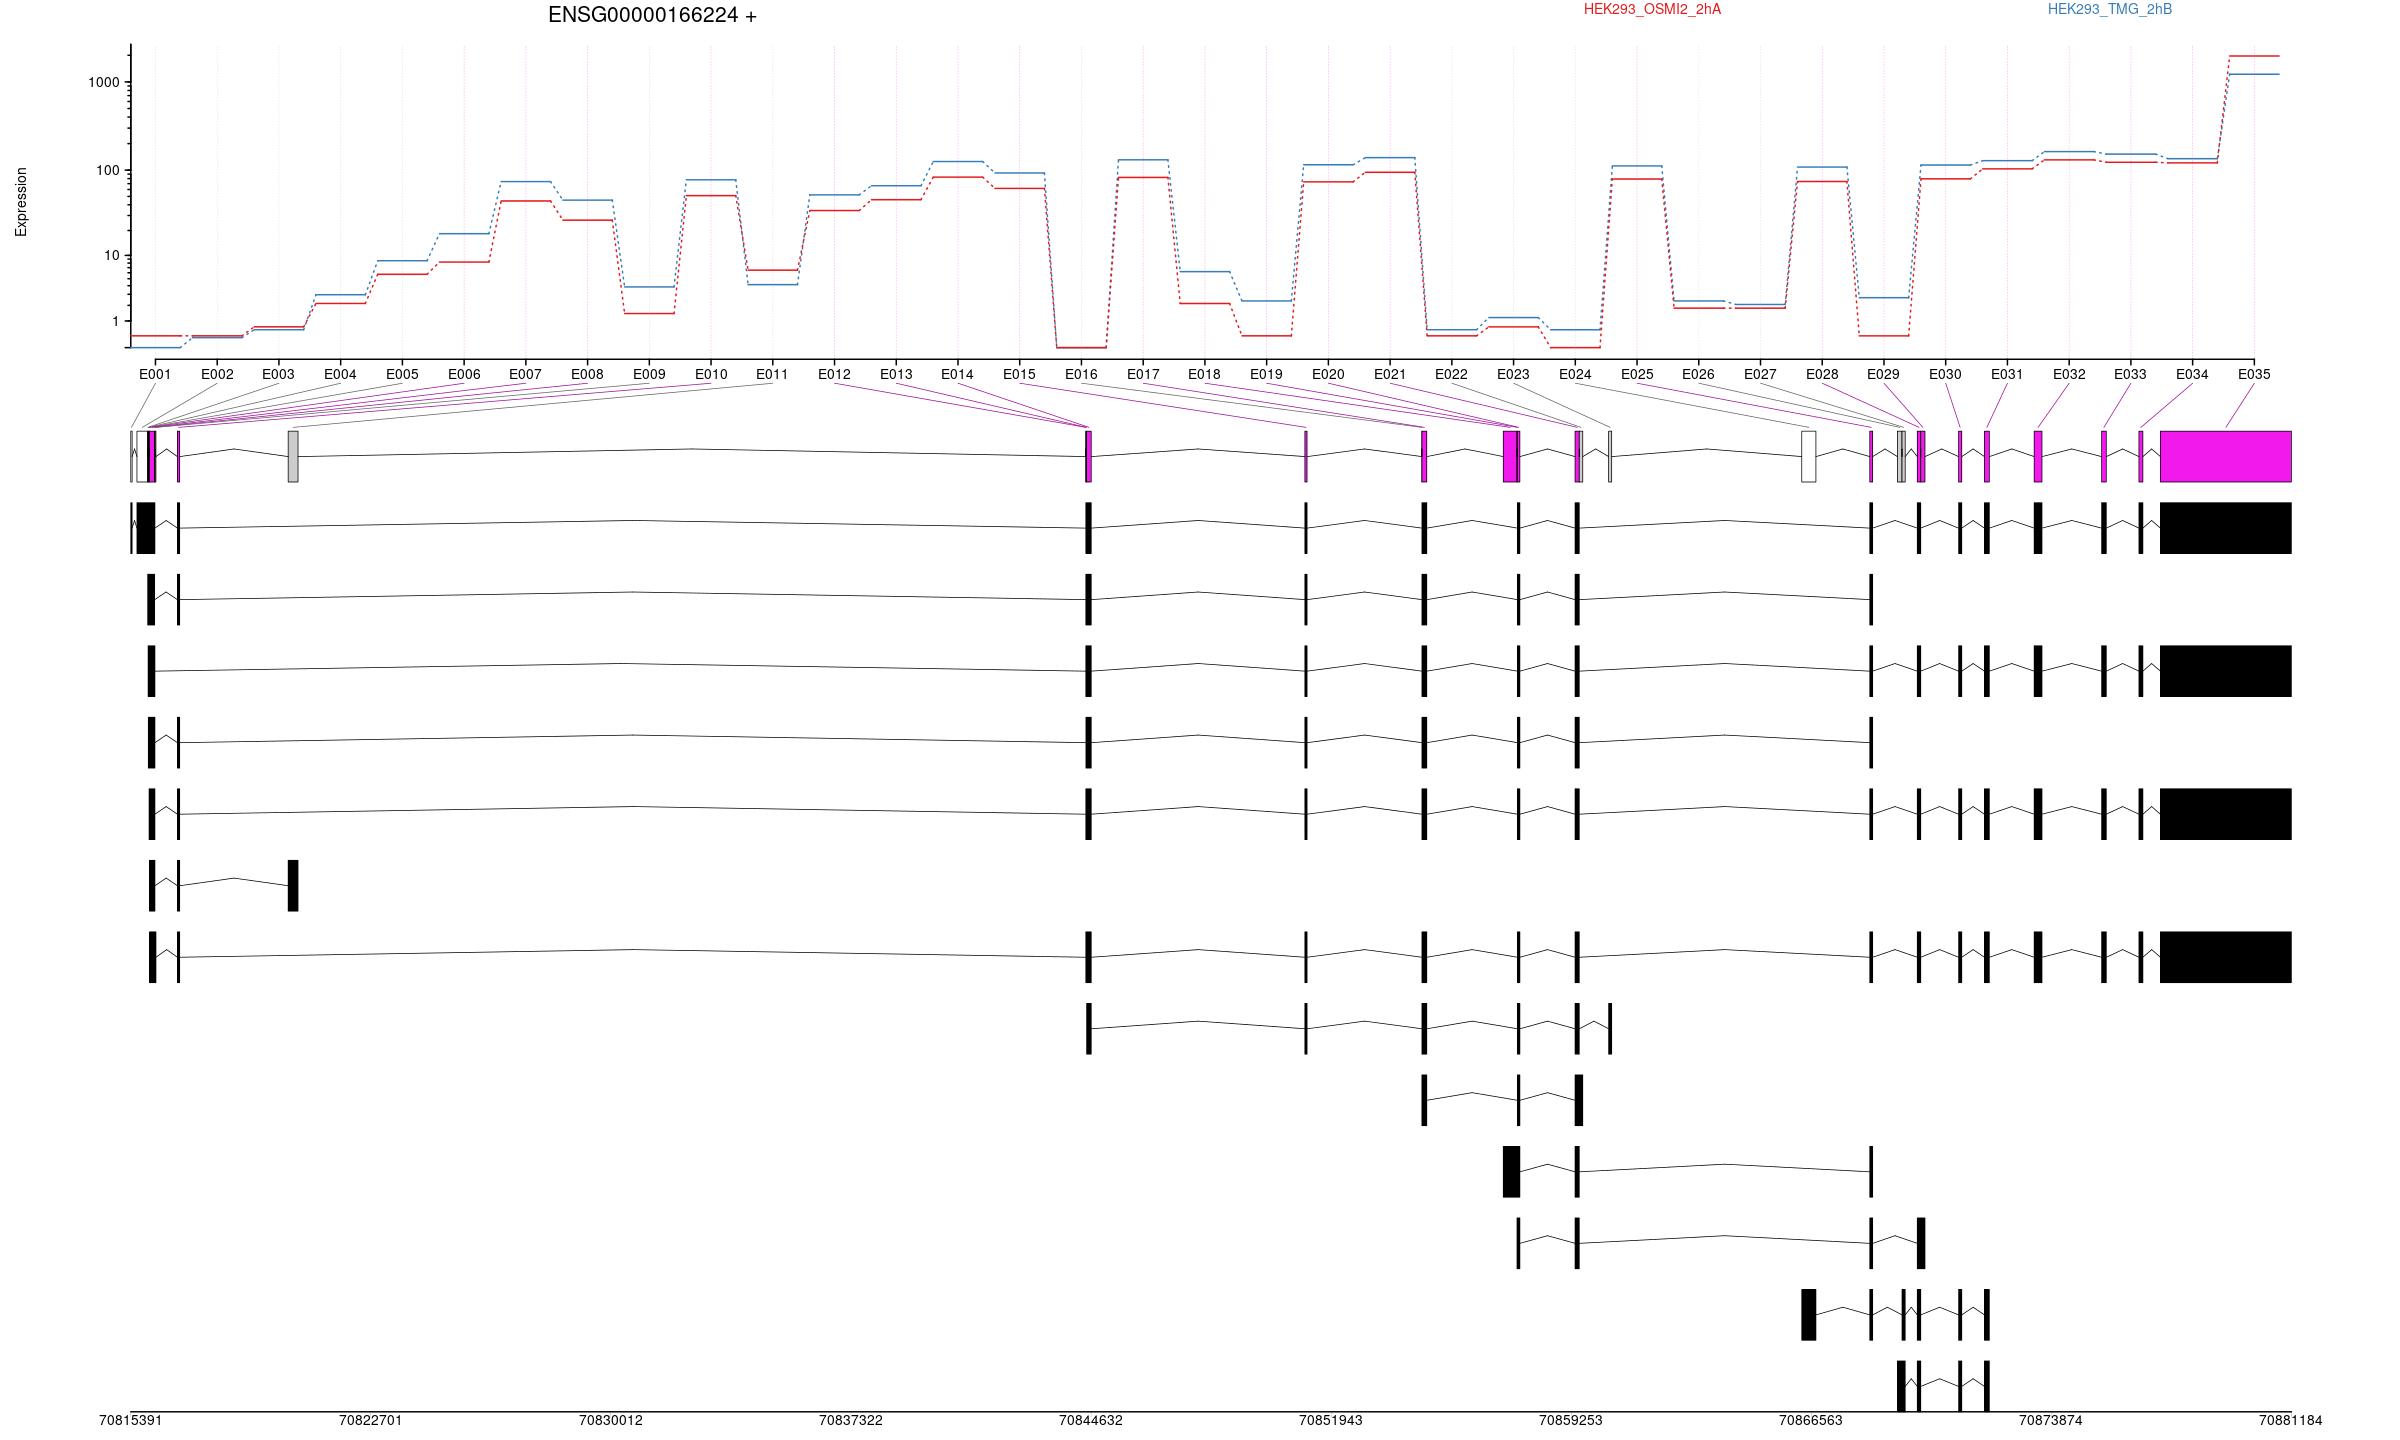Screen dimensions: 2400x1440
Task: Click exon label E029
Action: click(x=1883, y=374)
